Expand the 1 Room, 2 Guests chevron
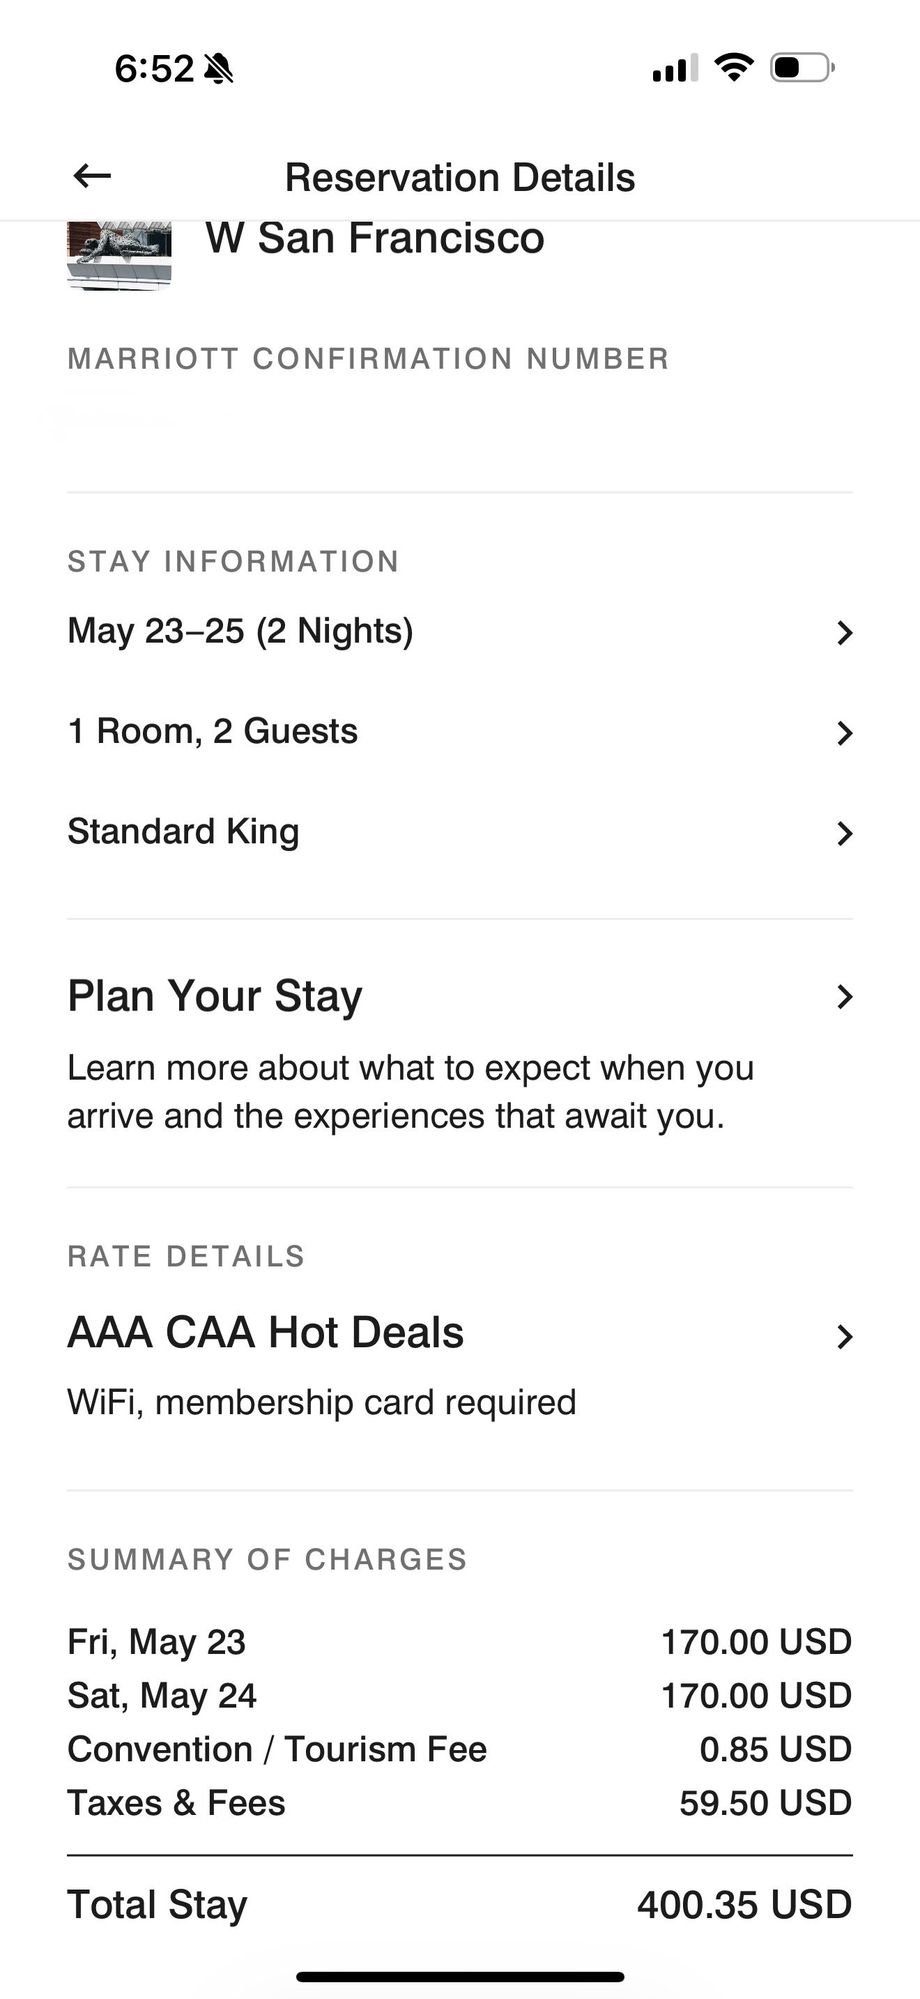Viewport: 920px width, 1999px height. click(x=844, y=733)
